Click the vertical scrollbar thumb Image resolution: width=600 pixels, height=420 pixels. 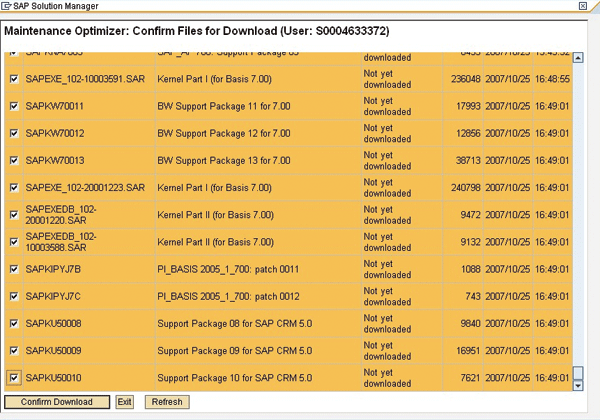tap(578, 373)
